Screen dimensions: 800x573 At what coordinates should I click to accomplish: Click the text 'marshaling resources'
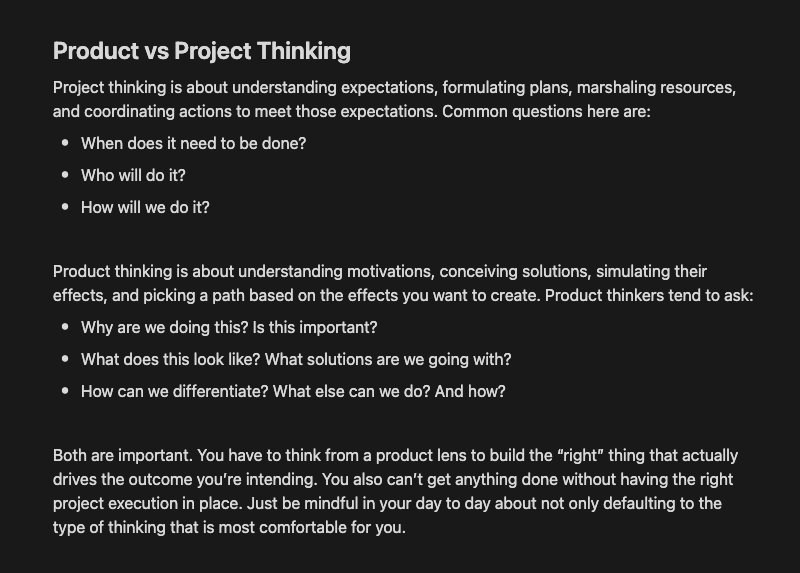click(655, 87)
